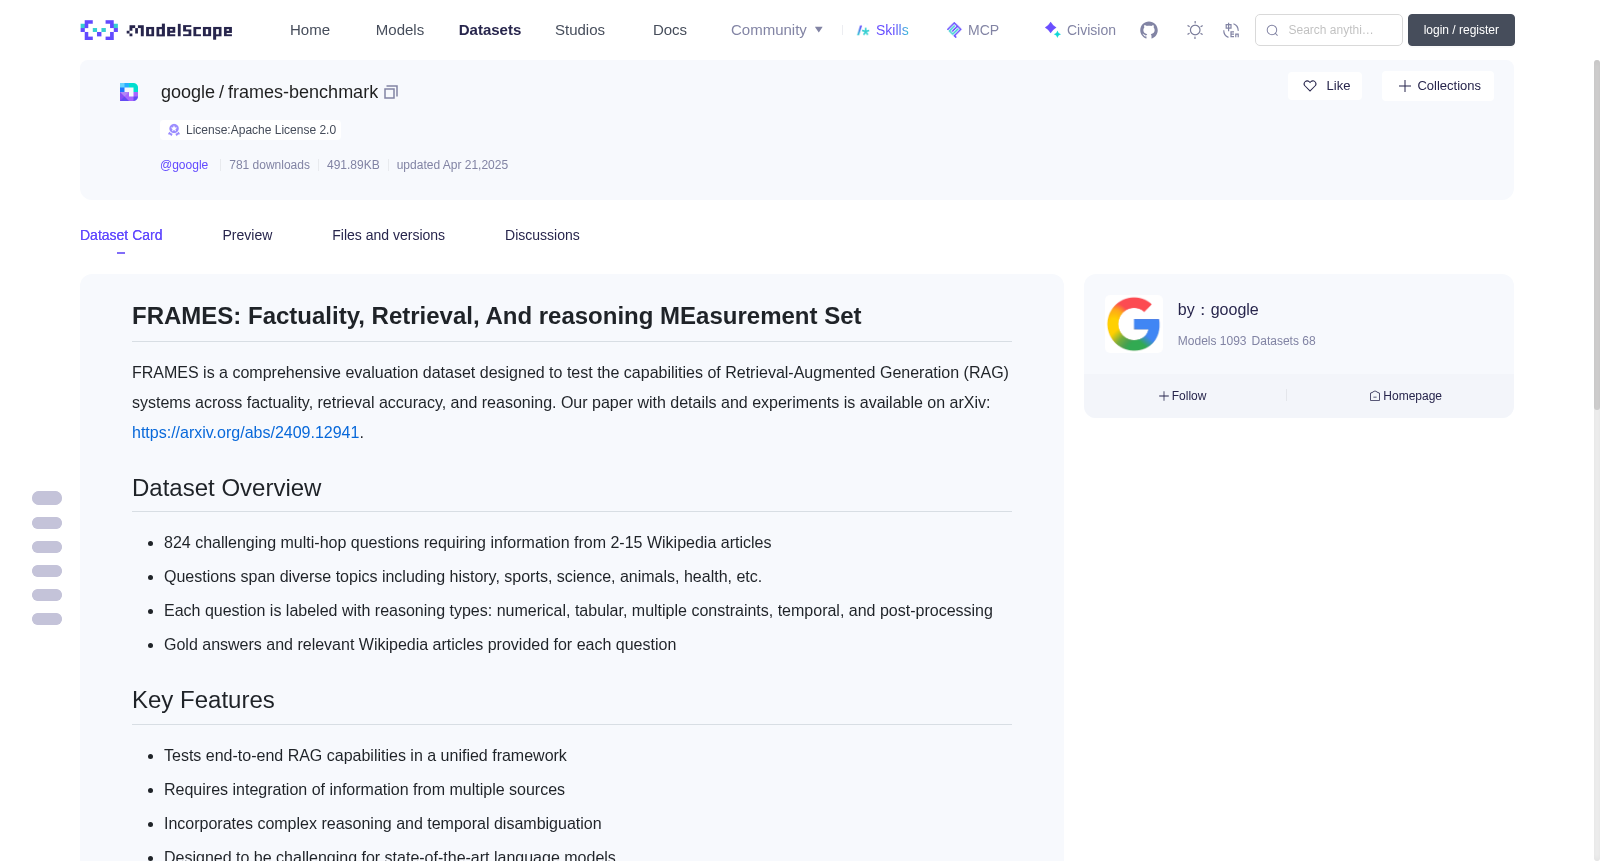Open the Datasets section

pyautogui.click(x=490, y=30)
